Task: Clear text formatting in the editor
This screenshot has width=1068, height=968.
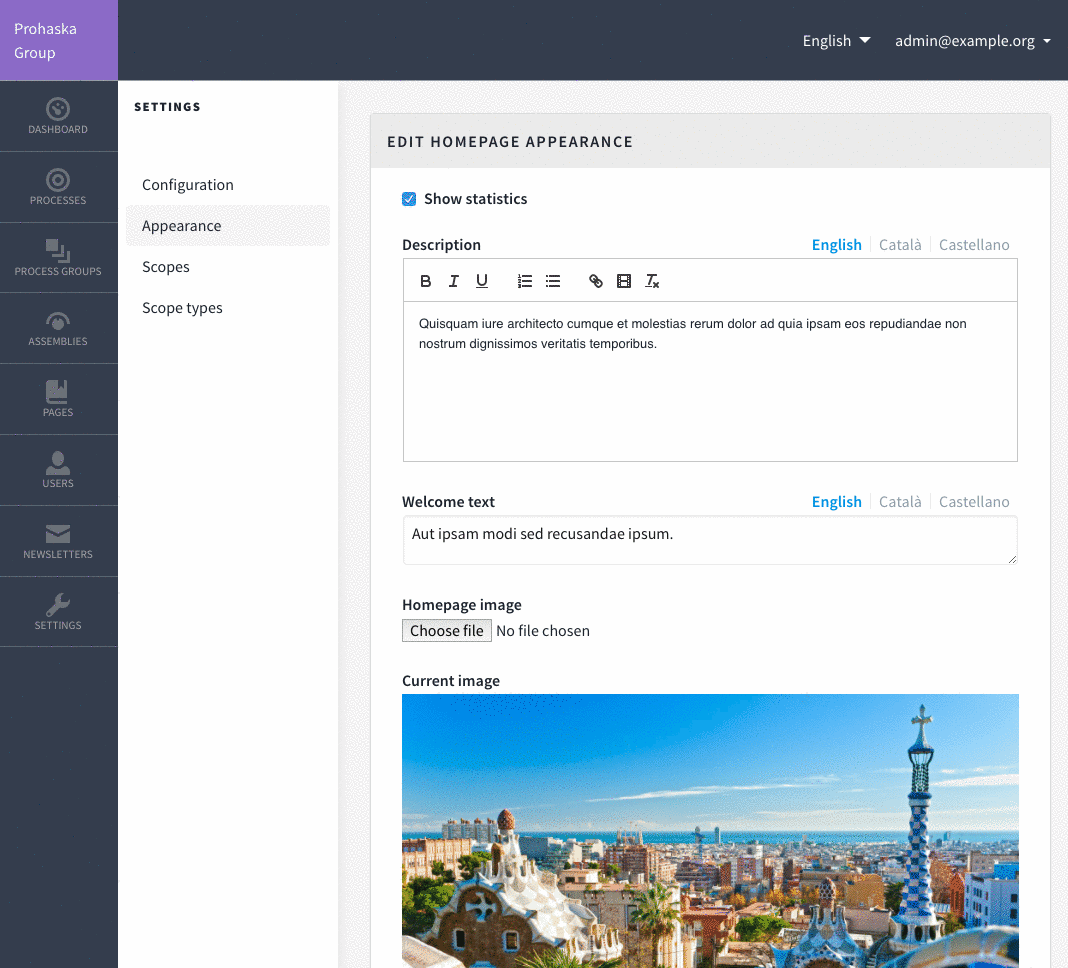Action: point(652,281)
